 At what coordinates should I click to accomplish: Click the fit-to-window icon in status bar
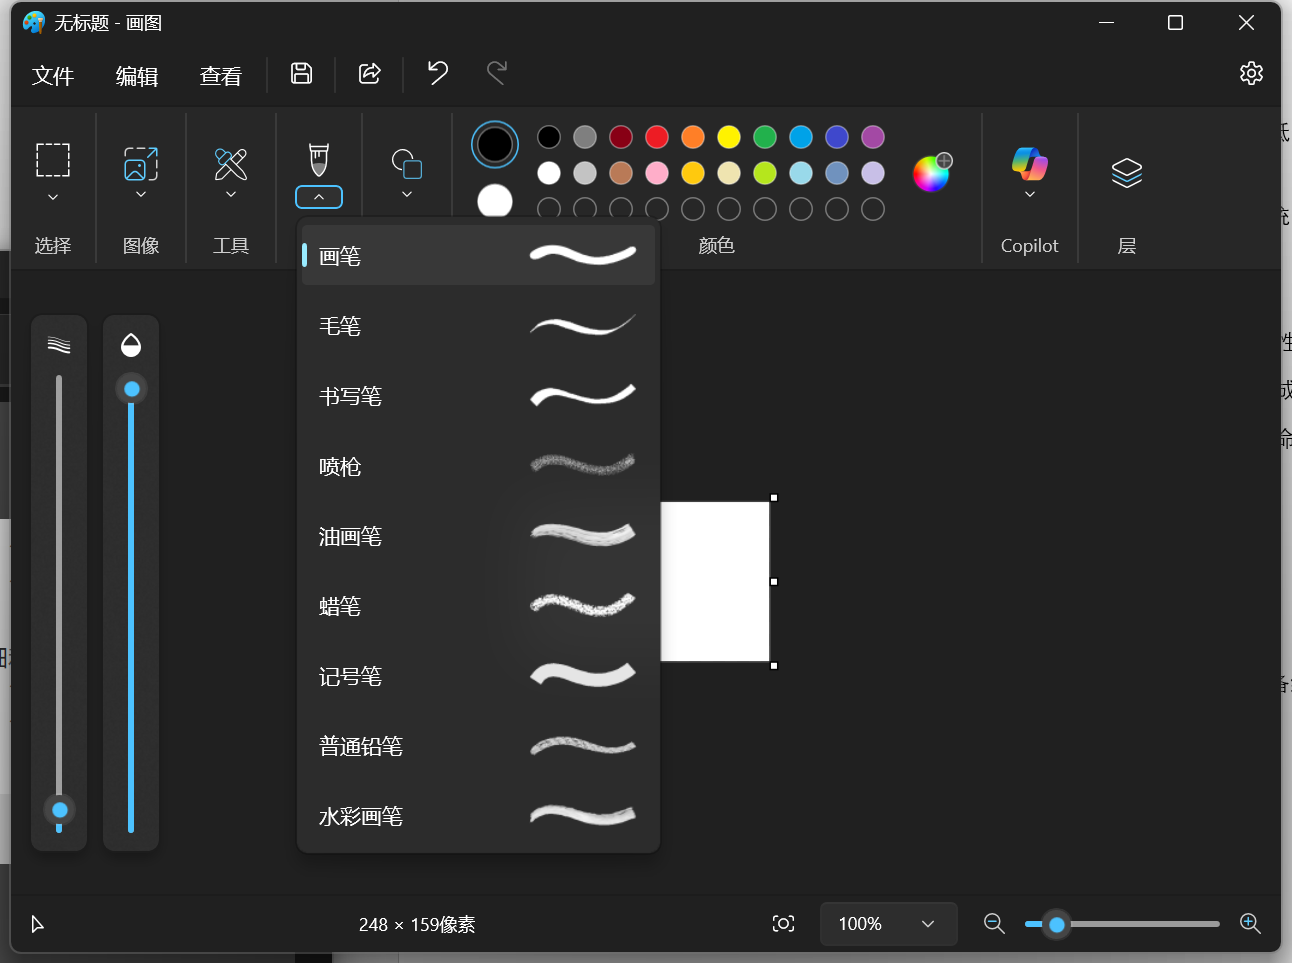pos(783,923)
